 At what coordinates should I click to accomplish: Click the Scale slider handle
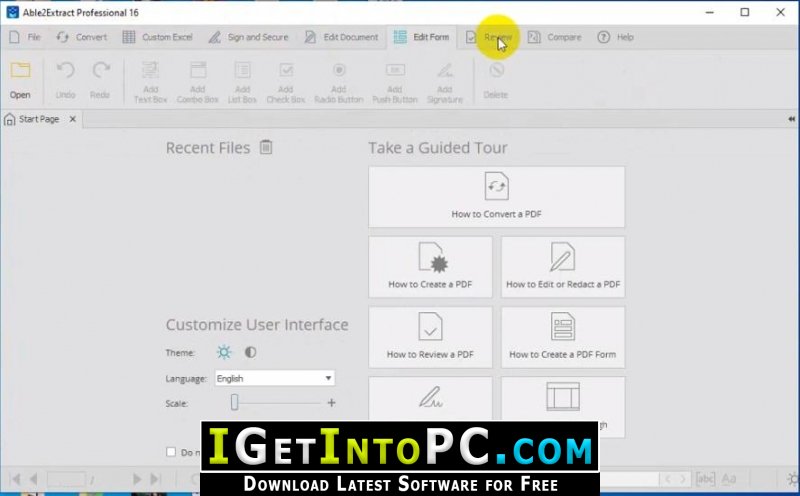tap(234, 403)
